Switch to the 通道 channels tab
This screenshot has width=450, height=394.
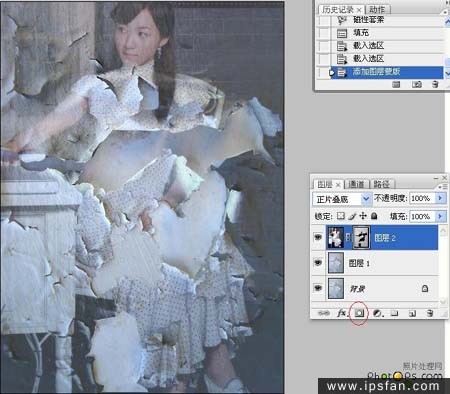[x=356, y=184]
